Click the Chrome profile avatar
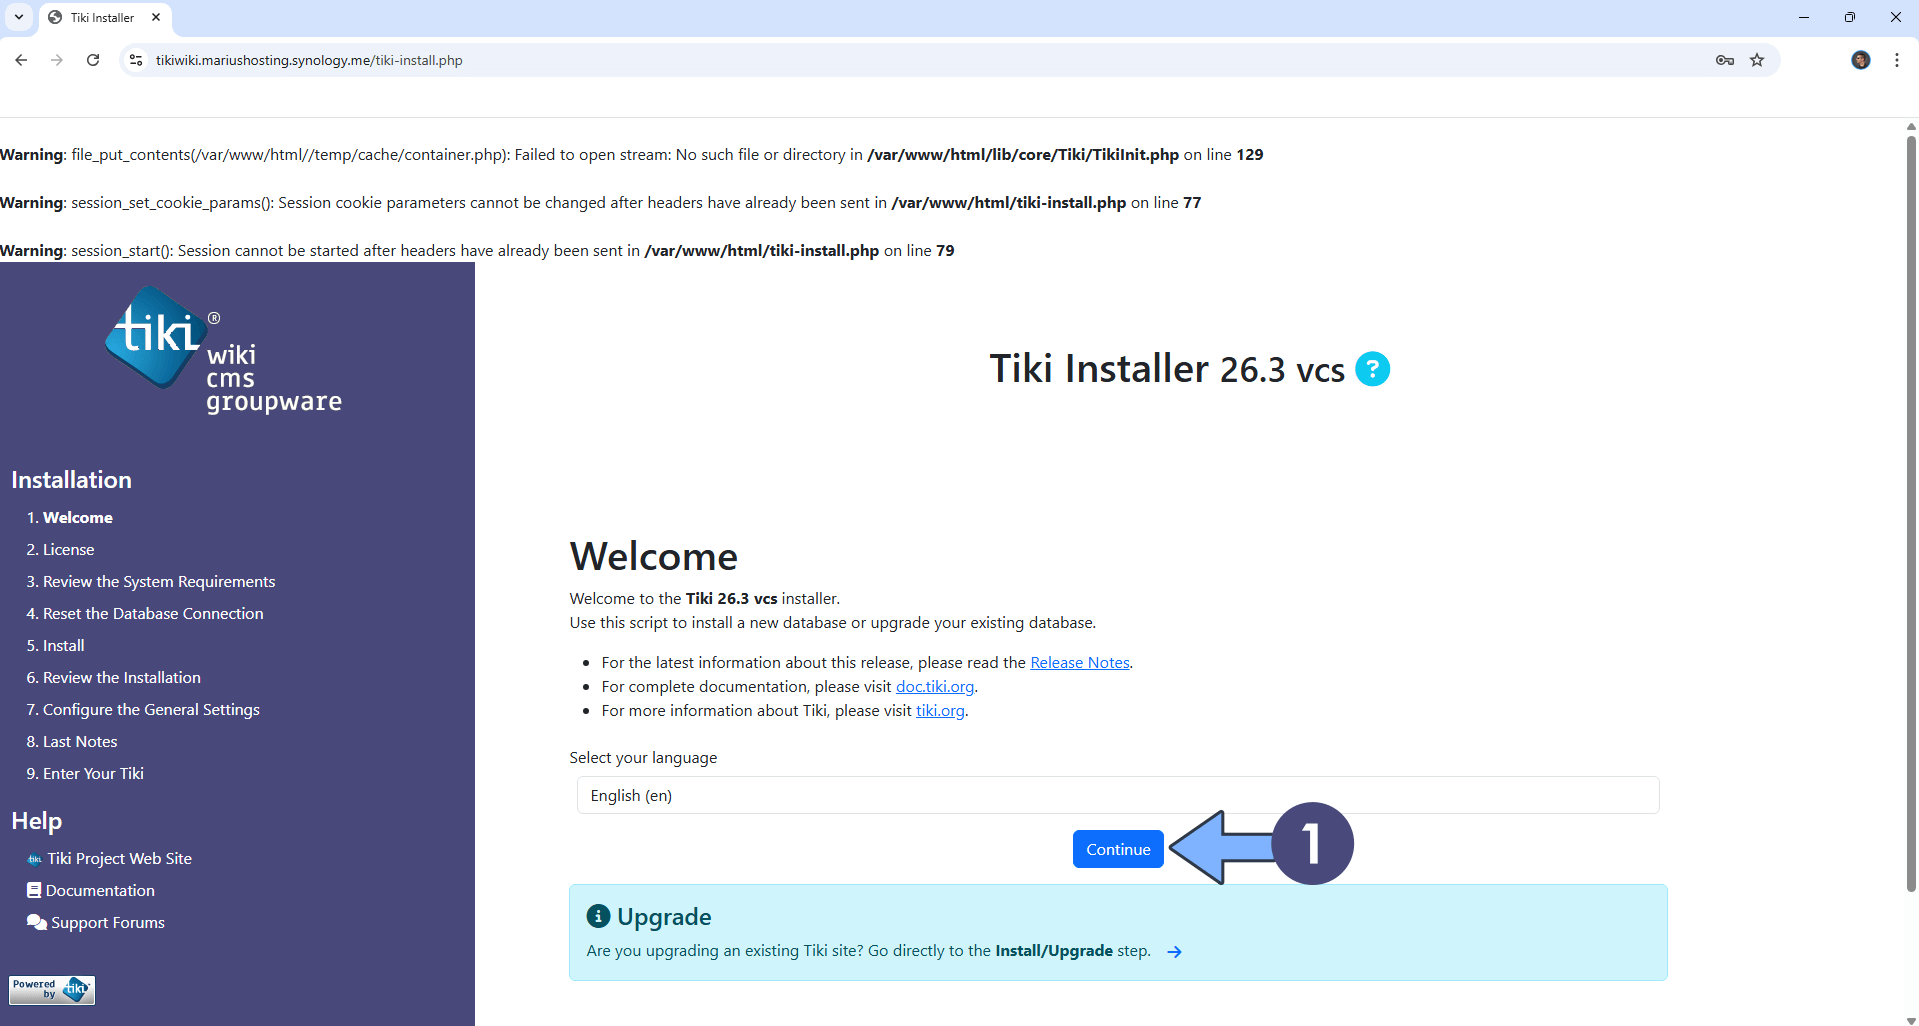Screen dimensions: 1919x1026 pyautogui.click(x=1860, y=60)
